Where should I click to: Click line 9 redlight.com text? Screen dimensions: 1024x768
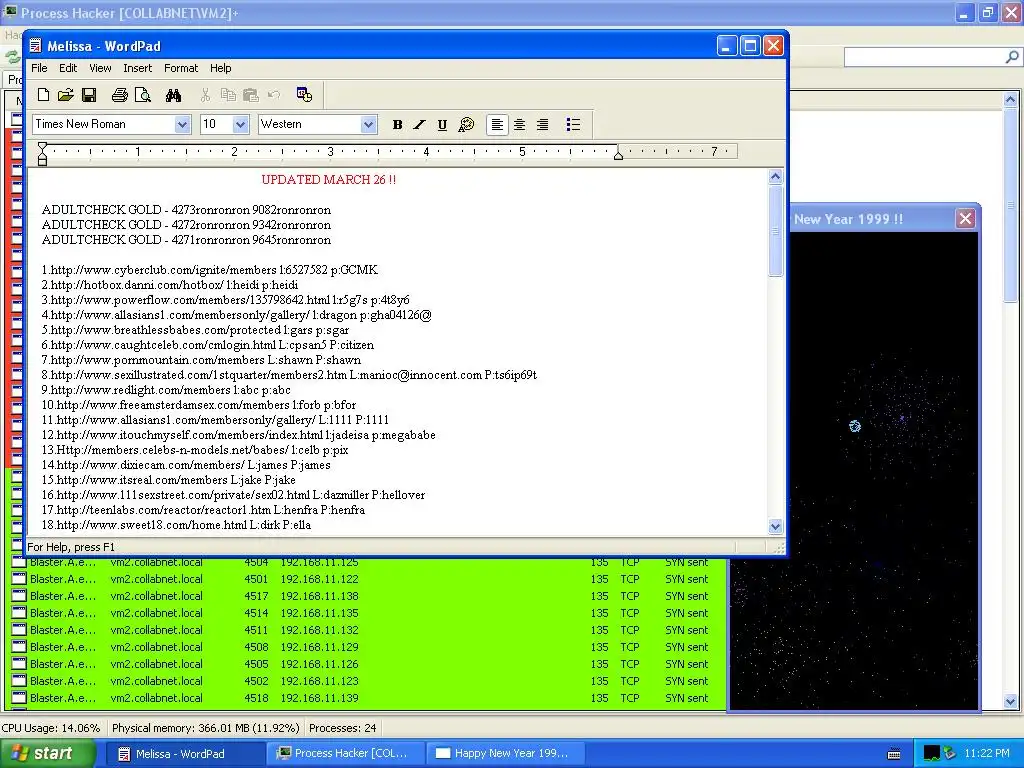tap(166, 390)
